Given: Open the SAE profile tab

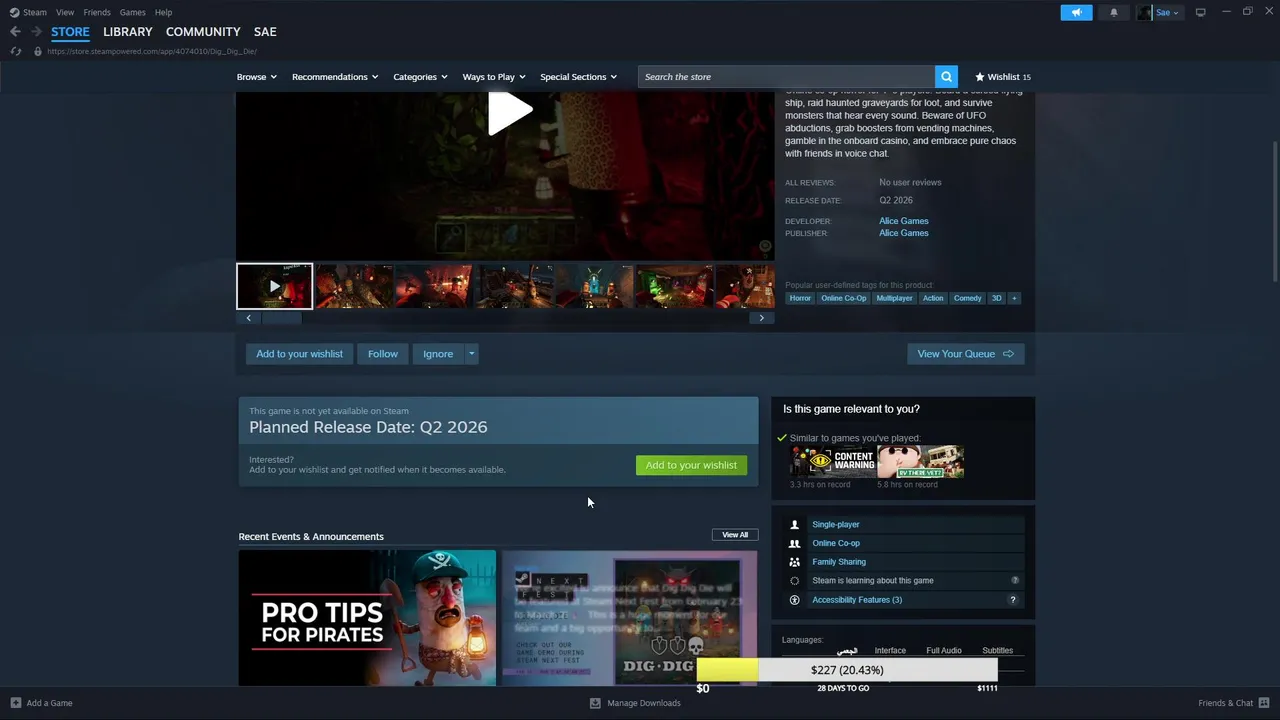Looking at the screenshot, I should click(x=265, y=32).
